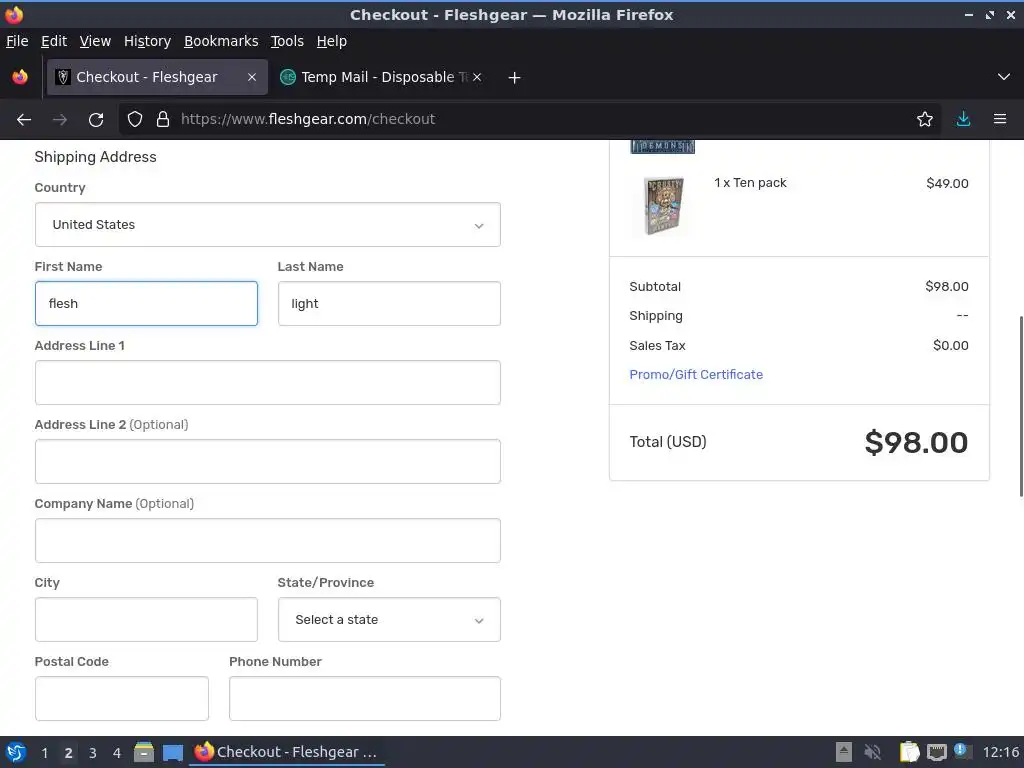Click the Last Name field

click(389, 304)
